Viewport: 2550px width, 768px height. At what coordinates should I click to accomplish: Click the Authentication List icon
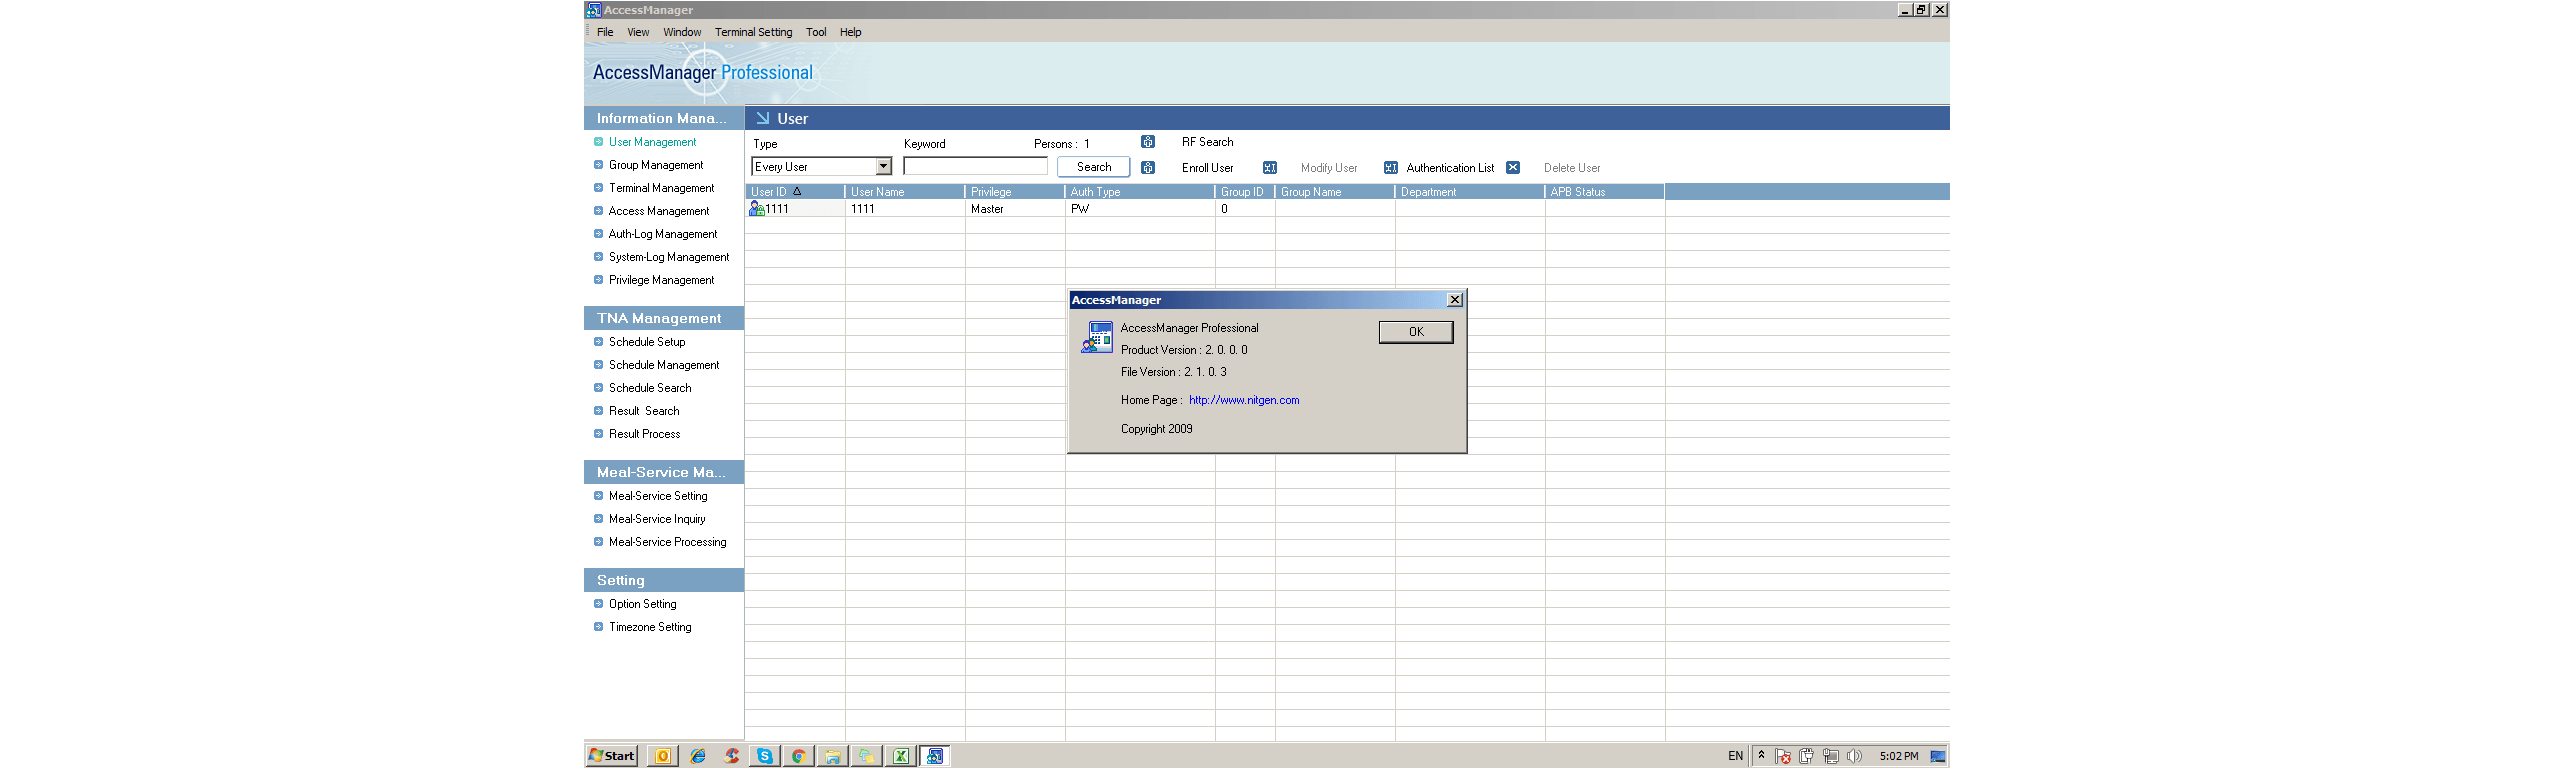(1390, 168)
